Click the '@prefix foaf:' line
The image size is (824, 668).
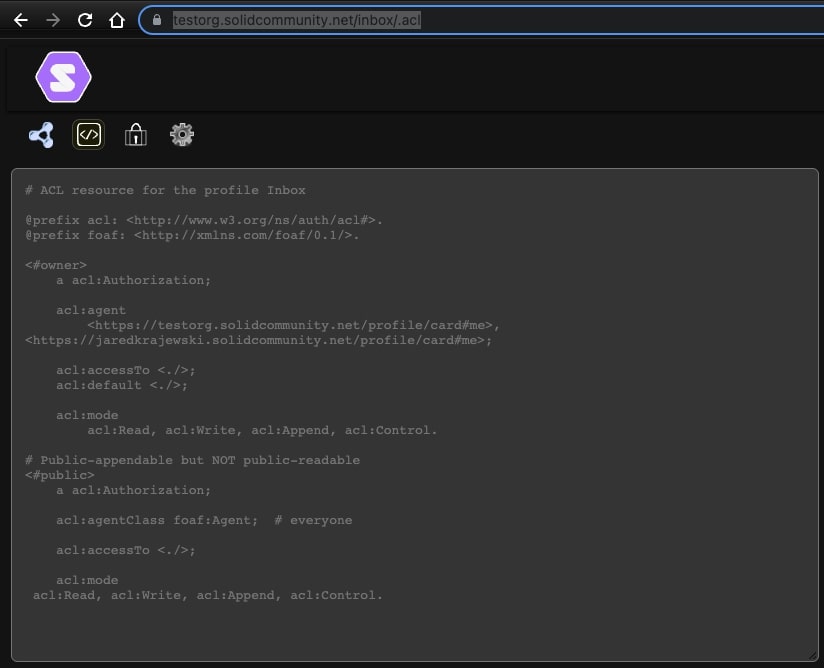(x=192, y=235)
